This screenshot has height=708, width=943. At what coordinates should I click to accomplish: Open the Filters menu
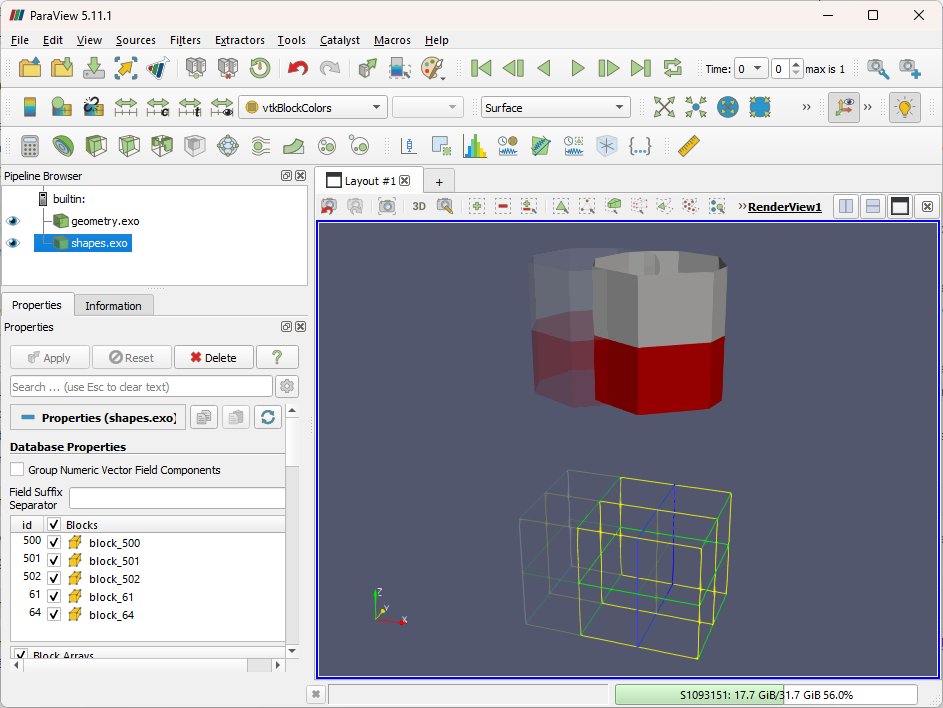pyautogui.click(x=185, y=40)
